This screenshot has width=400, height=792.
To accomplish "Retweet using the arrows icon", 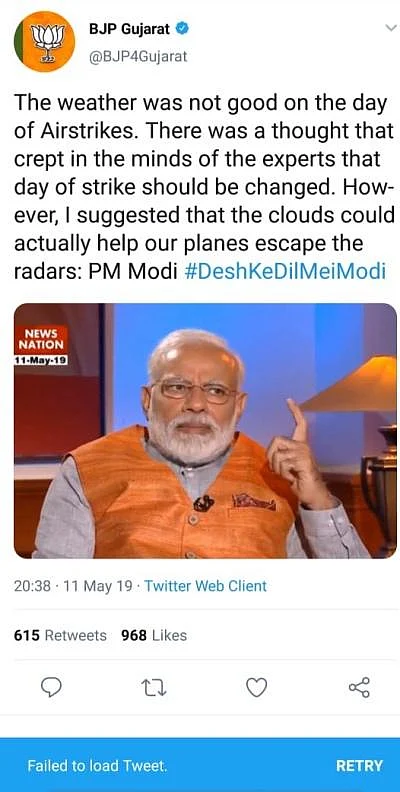I will 154,687.
